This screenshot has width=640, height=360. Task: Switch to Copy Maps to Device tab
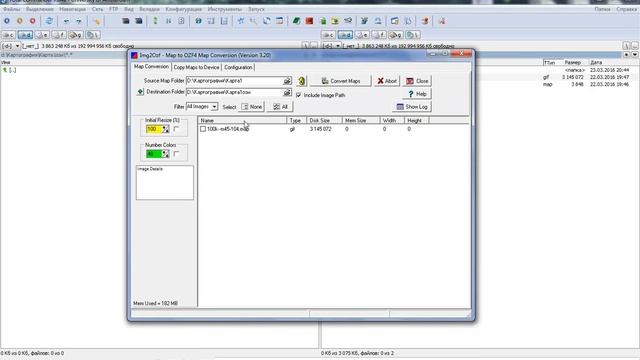(196, 67)
